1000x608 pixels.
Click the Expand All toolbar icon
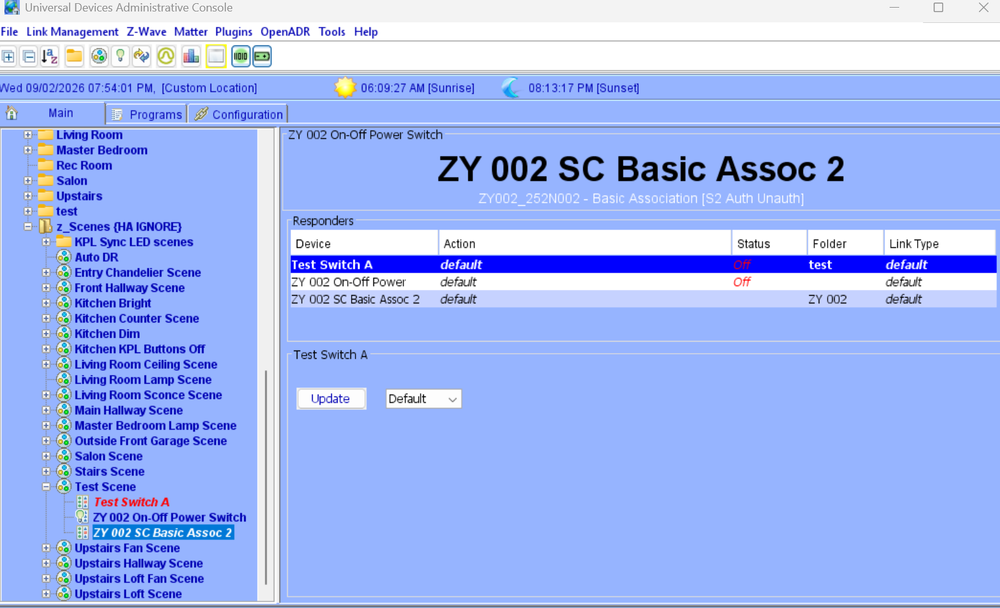(x=8, y=57)
